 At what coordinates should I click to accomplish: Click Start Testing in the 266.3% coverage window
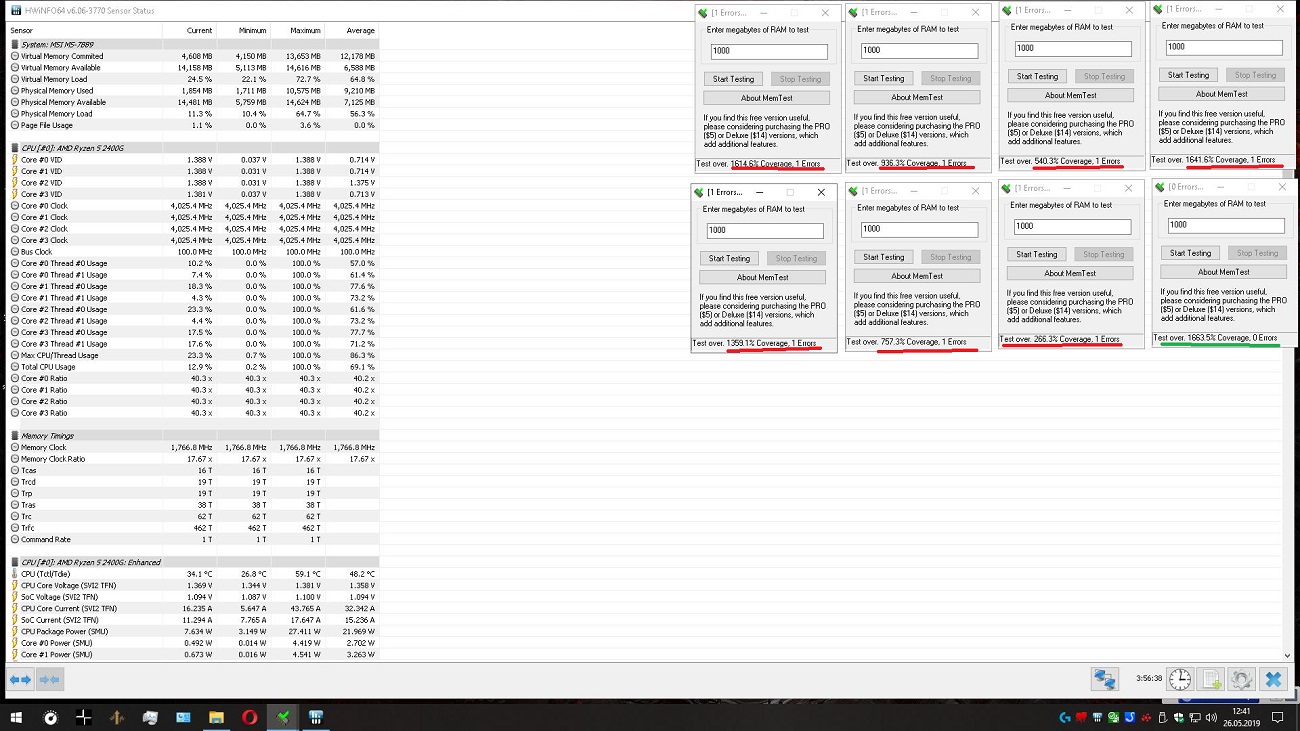[x=1037, y=254]
